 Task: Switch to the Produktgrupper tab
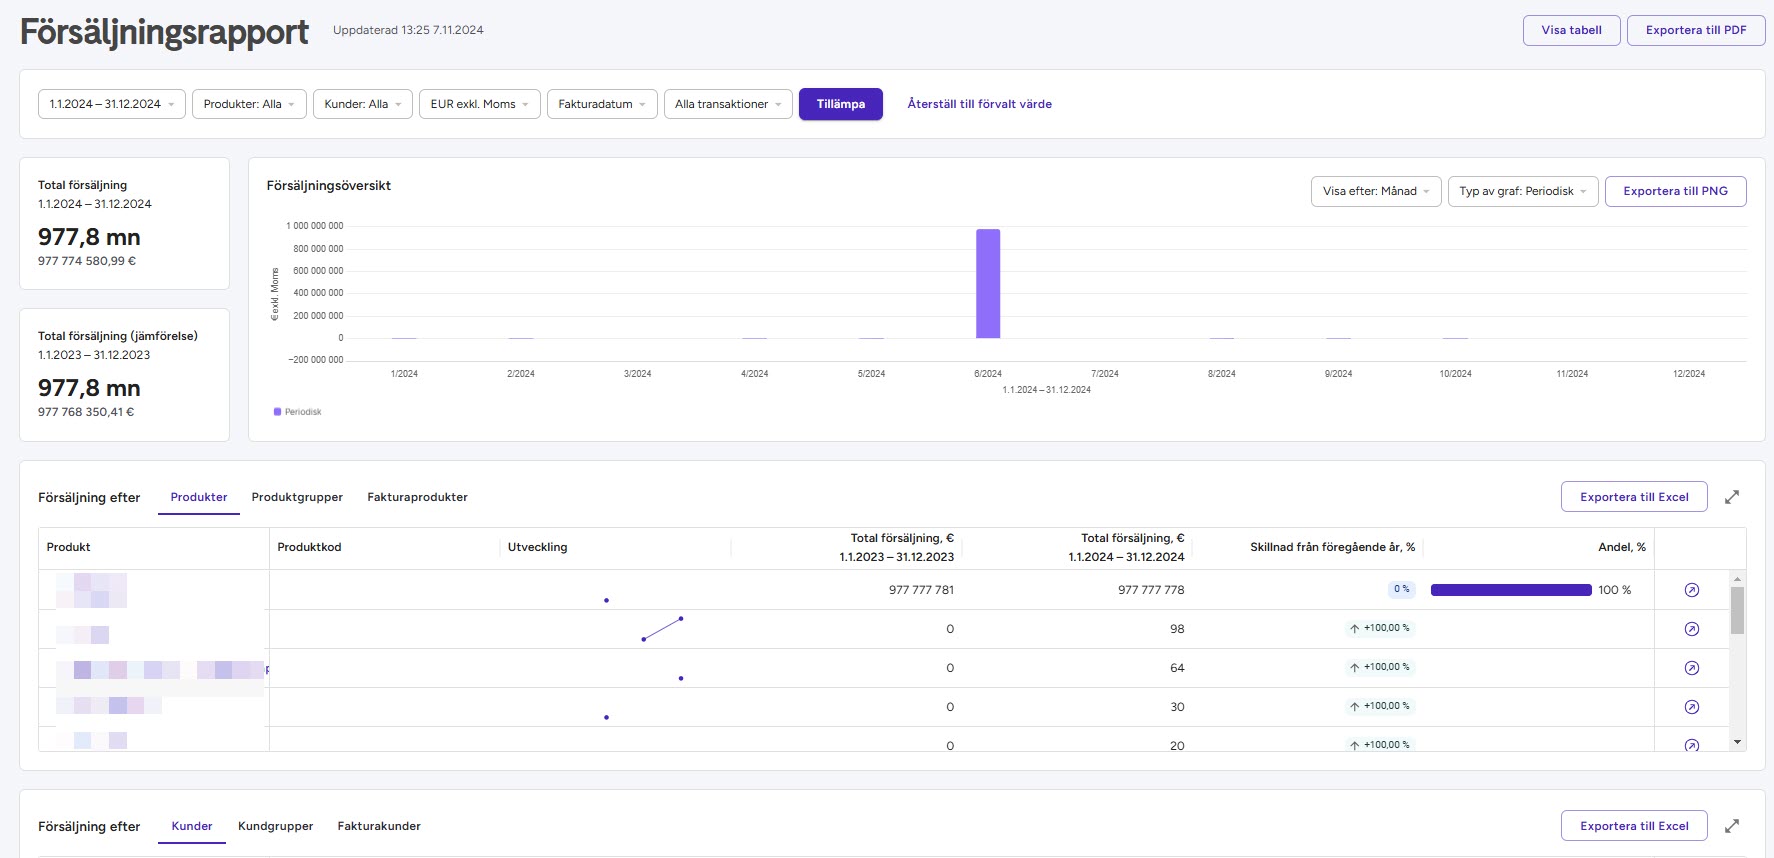297,497
